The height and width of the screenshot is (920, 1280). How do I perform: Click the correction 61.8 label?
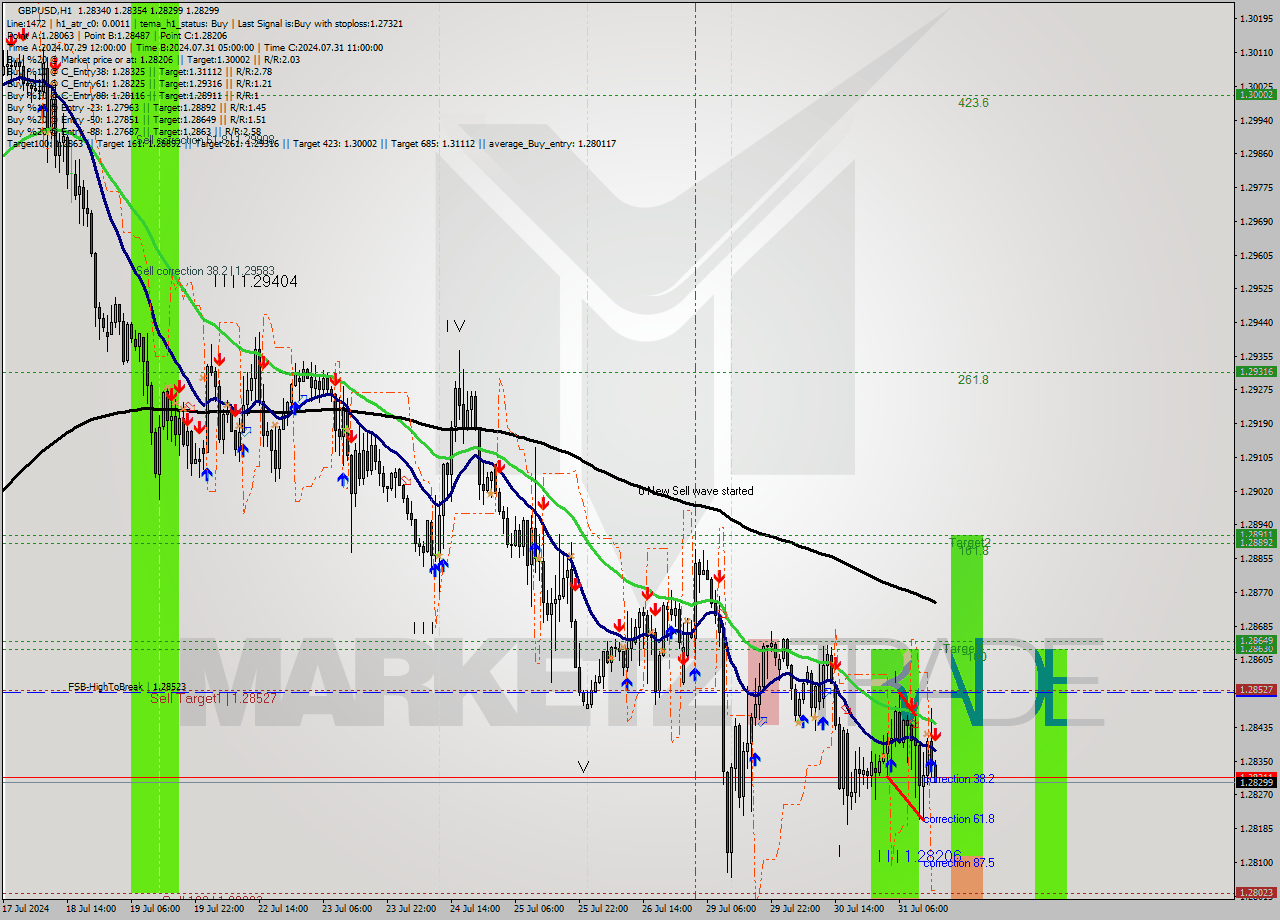959,819
